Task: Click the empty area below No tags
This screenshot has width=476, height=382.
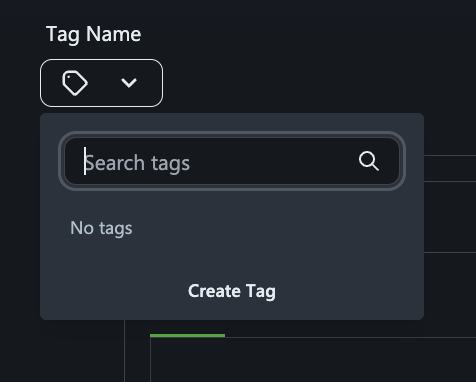Action: [232, 257]
